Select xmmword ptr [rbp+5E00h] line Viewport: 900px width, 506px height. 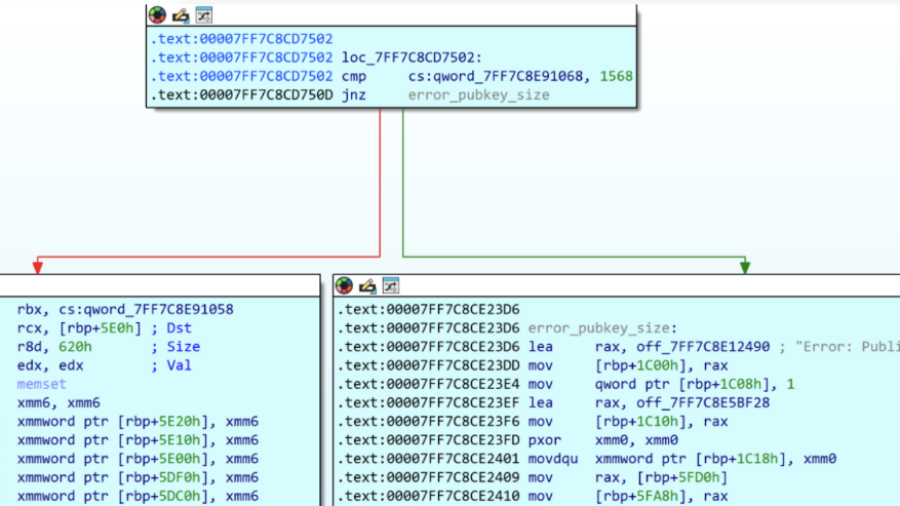(x=138, y=458)
